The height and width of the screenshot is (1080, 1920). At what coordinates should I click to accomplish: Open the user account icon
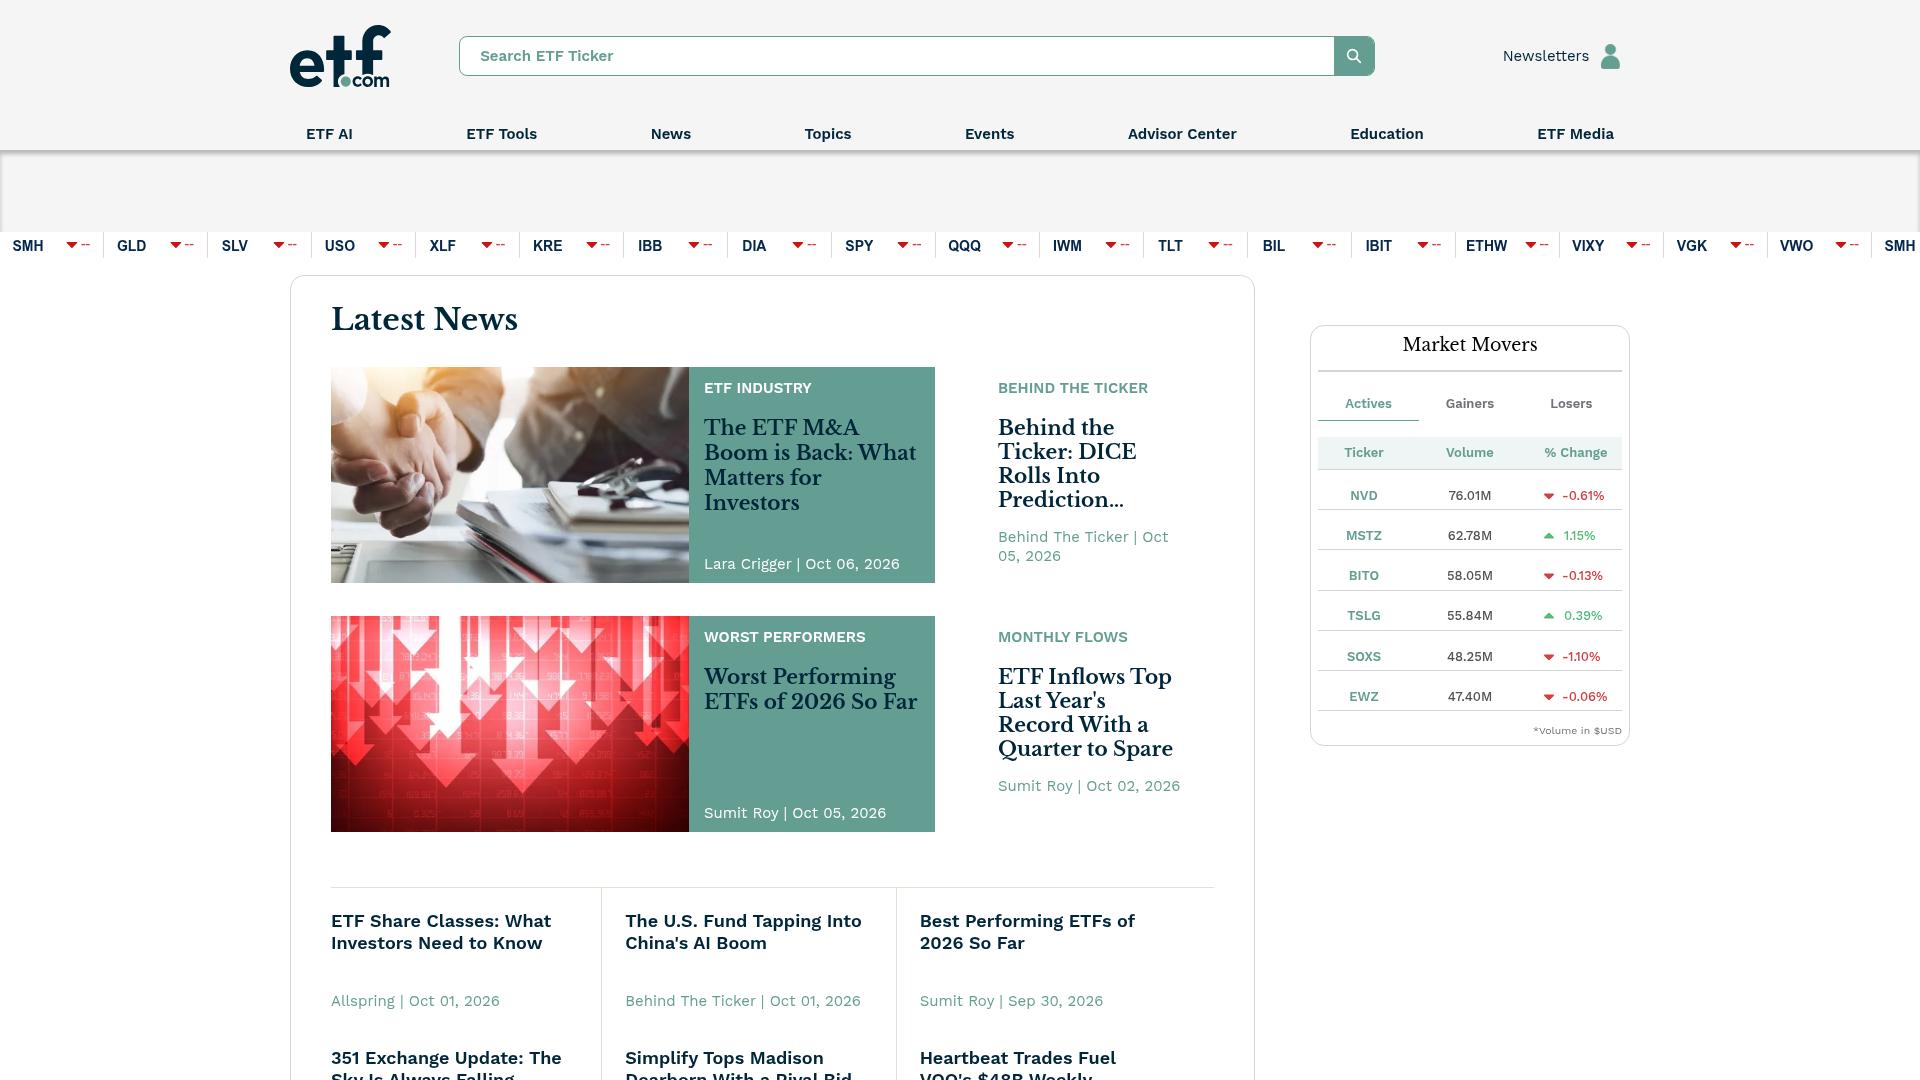click(x=1610, y=56)
